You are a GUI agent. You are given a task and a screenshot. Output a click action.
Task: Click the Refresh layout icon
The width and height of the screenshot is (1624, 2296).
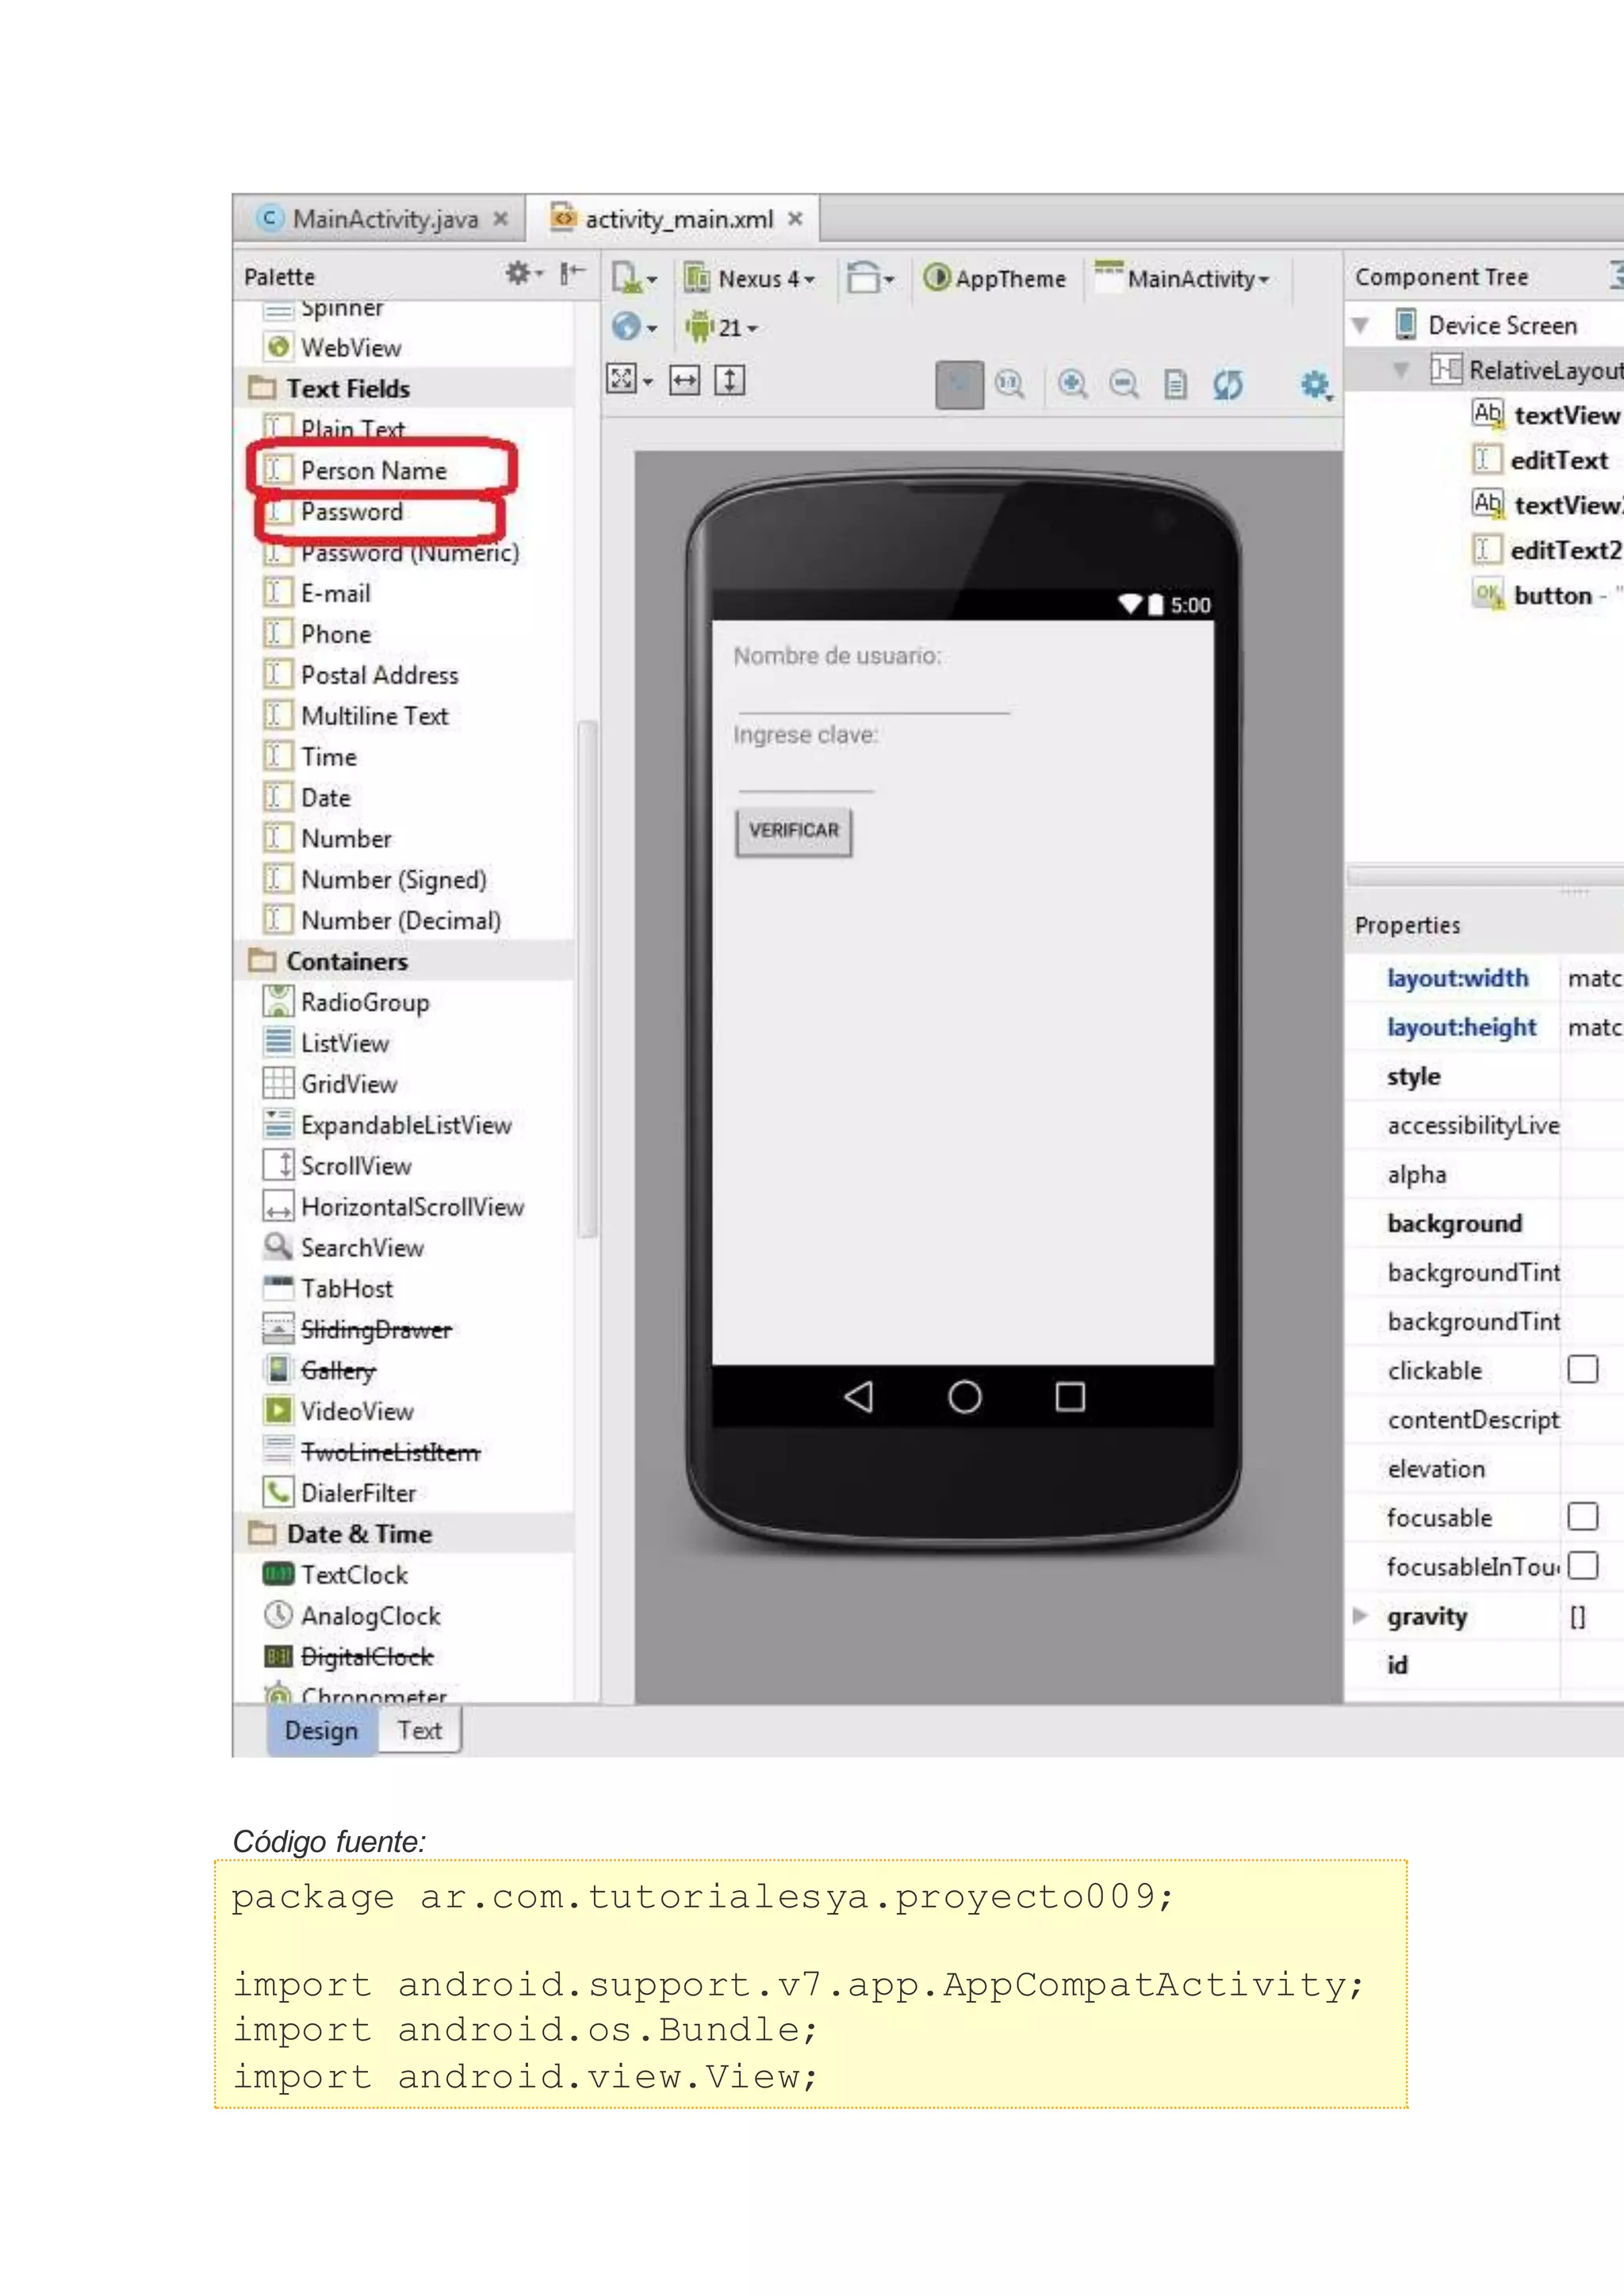point(1228,384)
